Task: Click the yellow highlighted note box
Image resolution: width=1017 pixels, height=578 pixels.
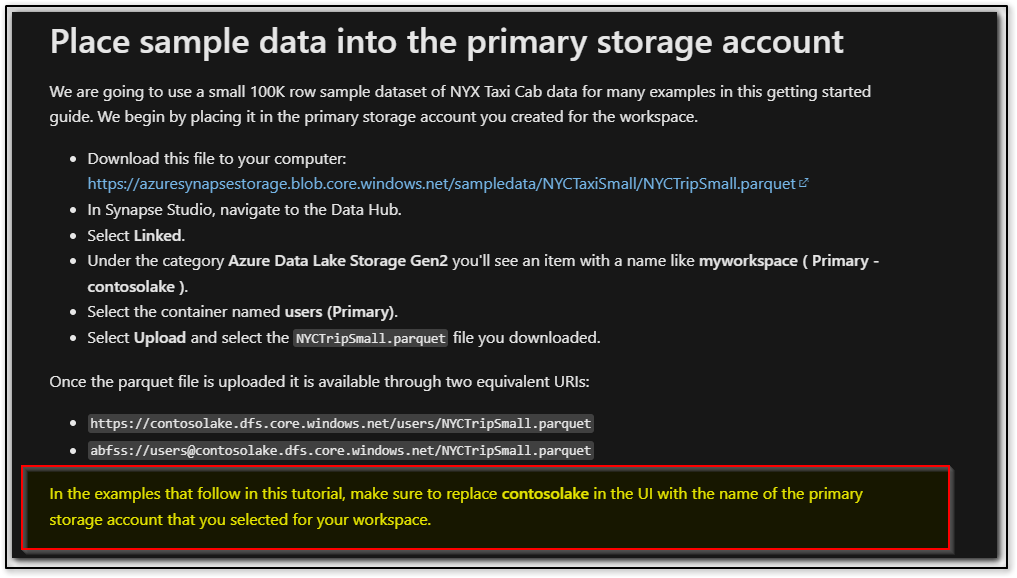Action: click(x=486, y=508)
